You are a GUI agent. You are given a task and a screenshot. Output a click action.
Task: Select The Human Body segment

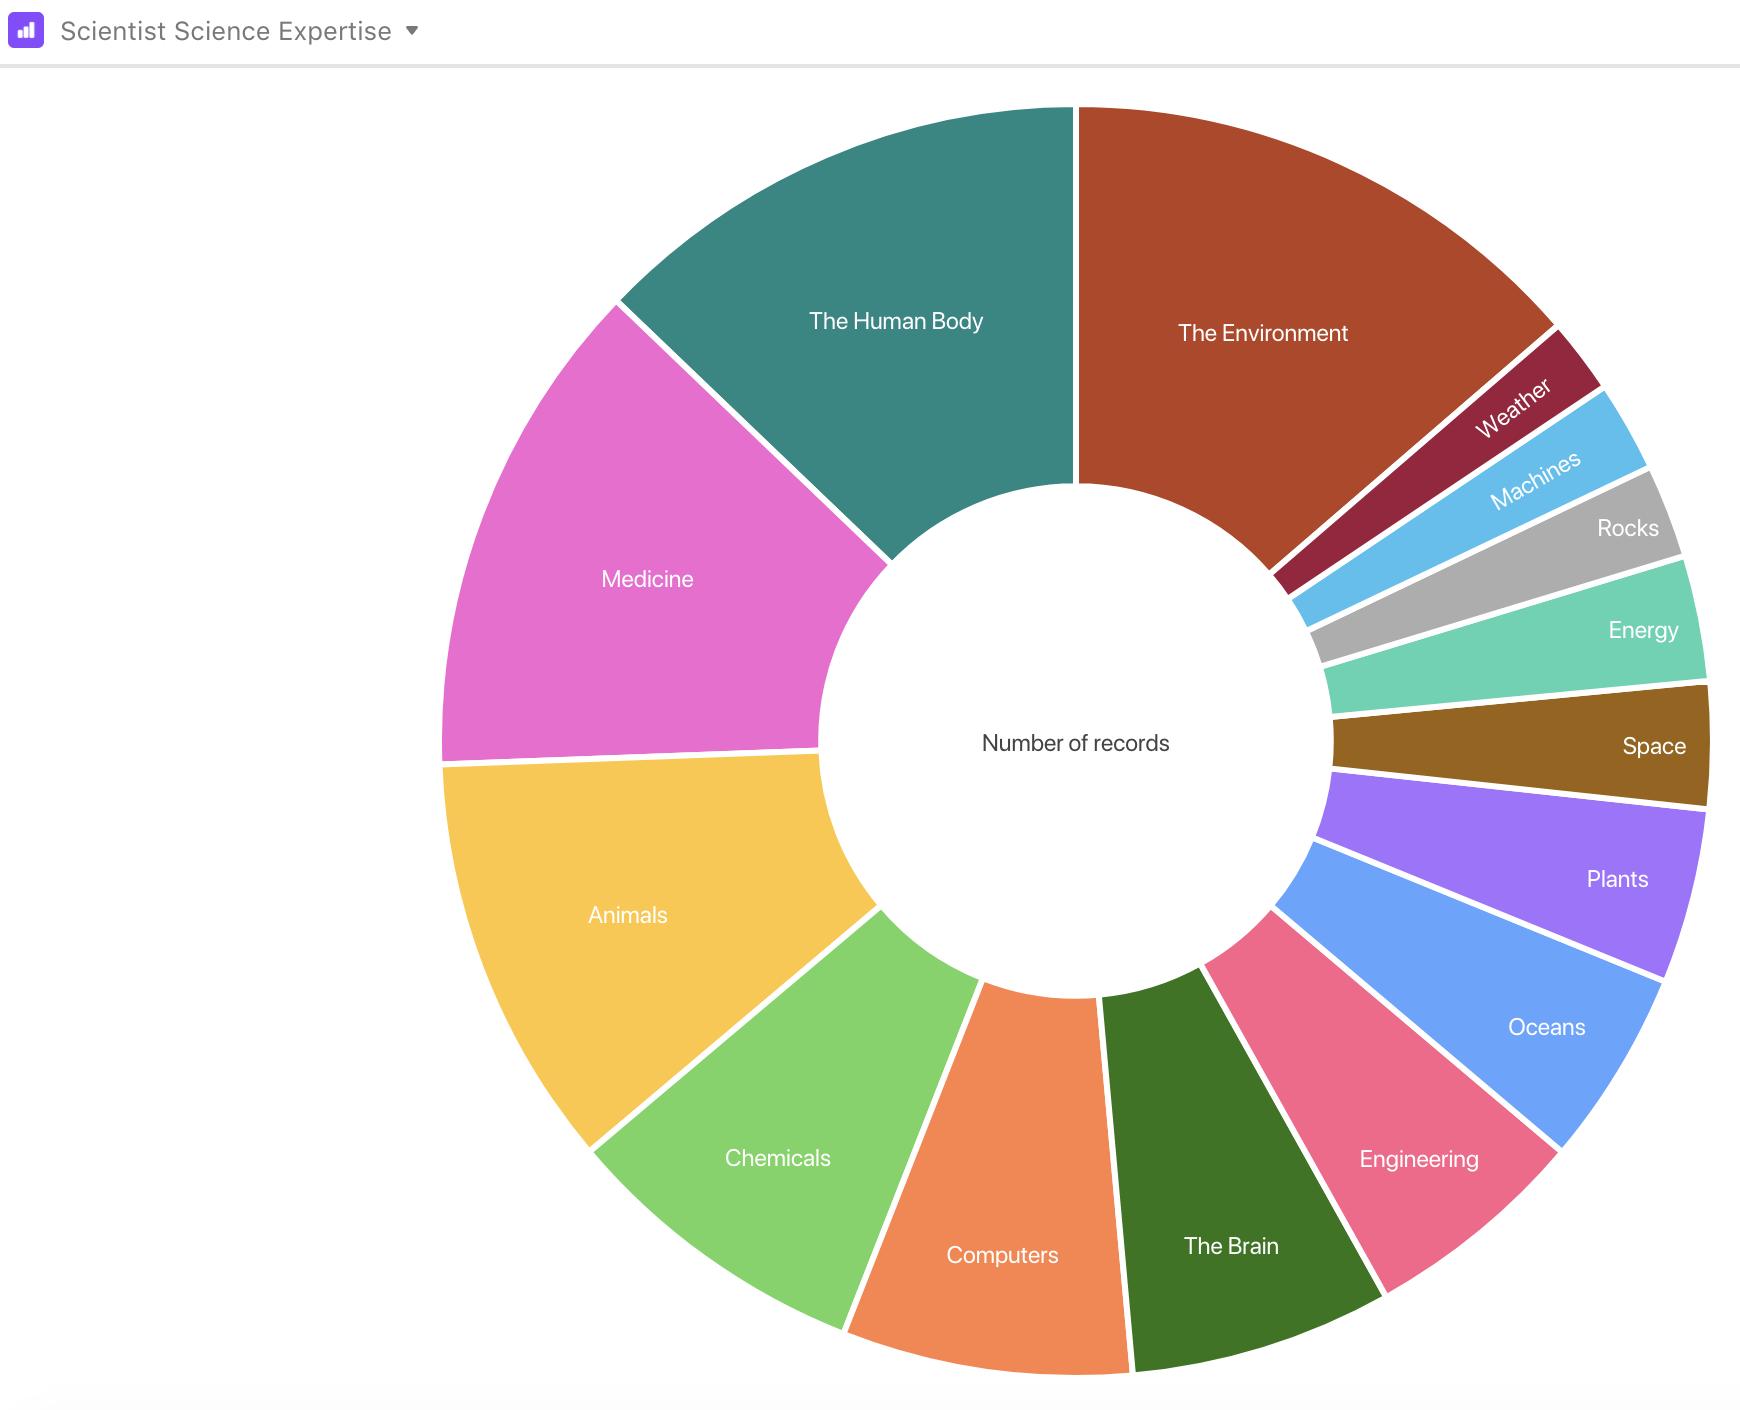[895, 321]
